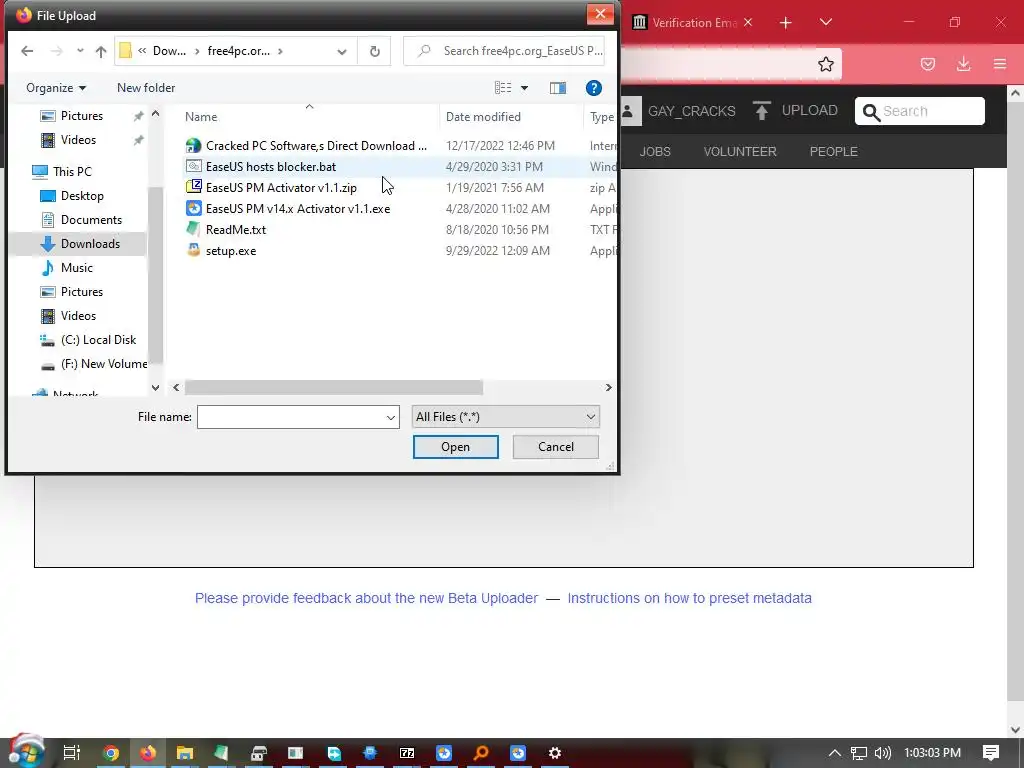
Task: Close Verification Email tab
Action: click(748, 22)
